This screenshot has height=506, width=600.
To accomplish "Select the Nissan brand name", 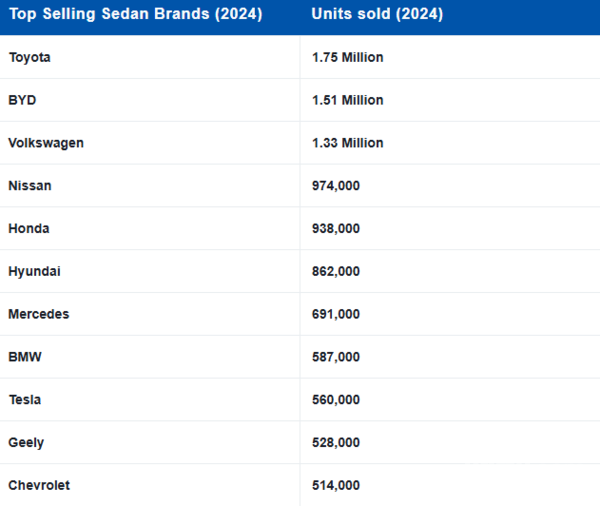I will point(30,186).
